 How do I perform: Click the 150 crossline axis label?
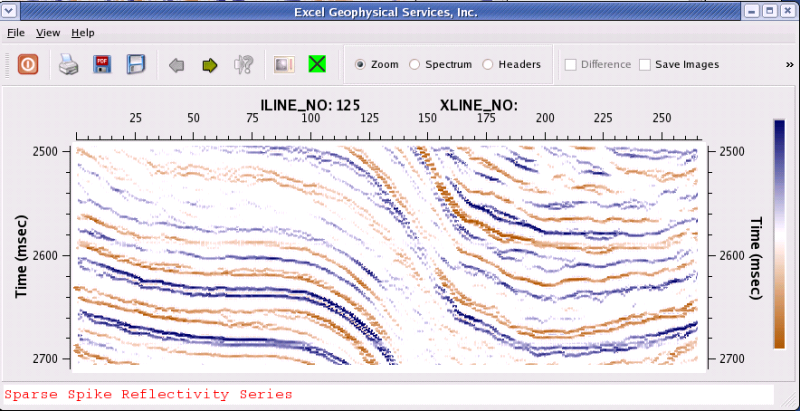428,118
